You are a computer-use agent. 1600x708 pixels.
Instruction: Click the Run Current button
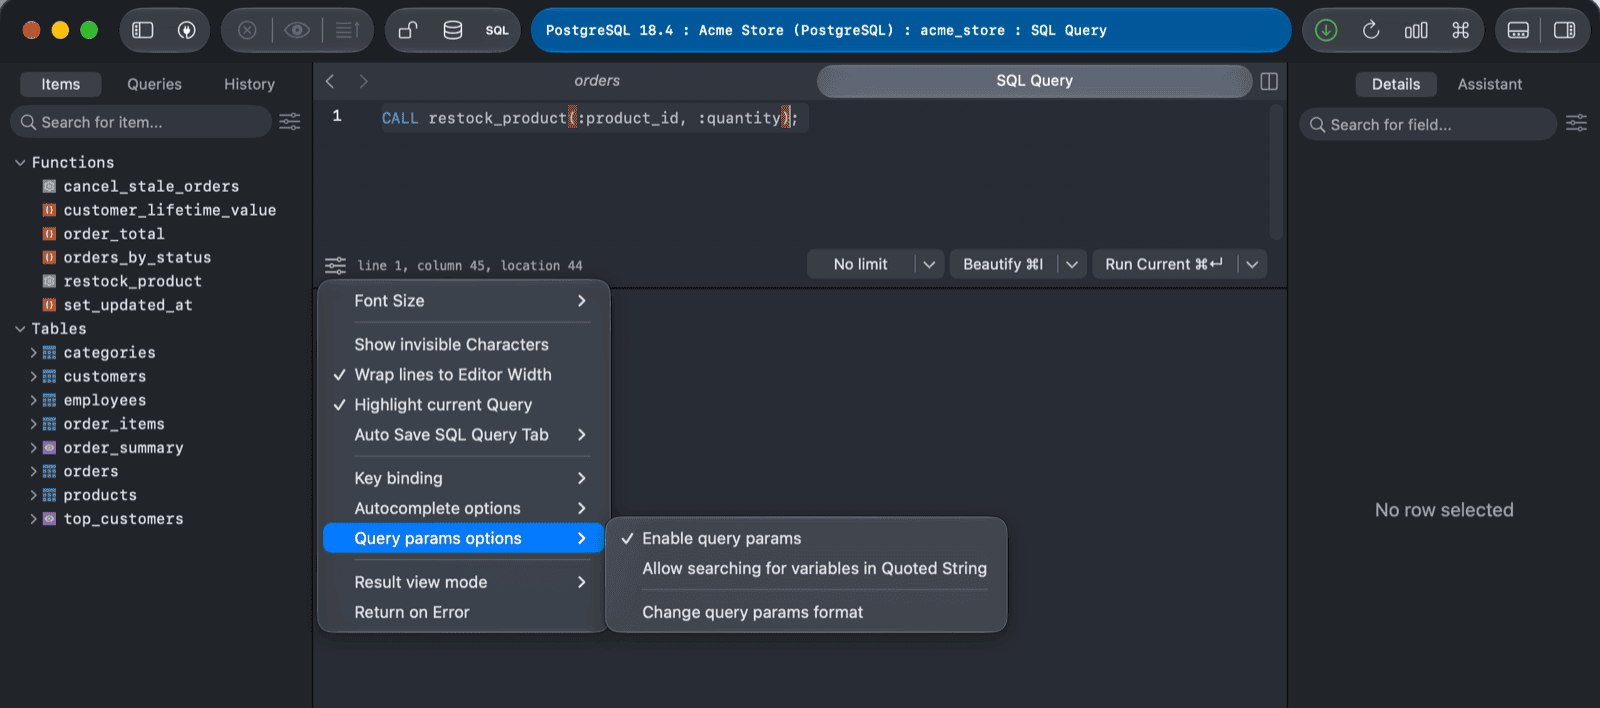click(1163, 264)
